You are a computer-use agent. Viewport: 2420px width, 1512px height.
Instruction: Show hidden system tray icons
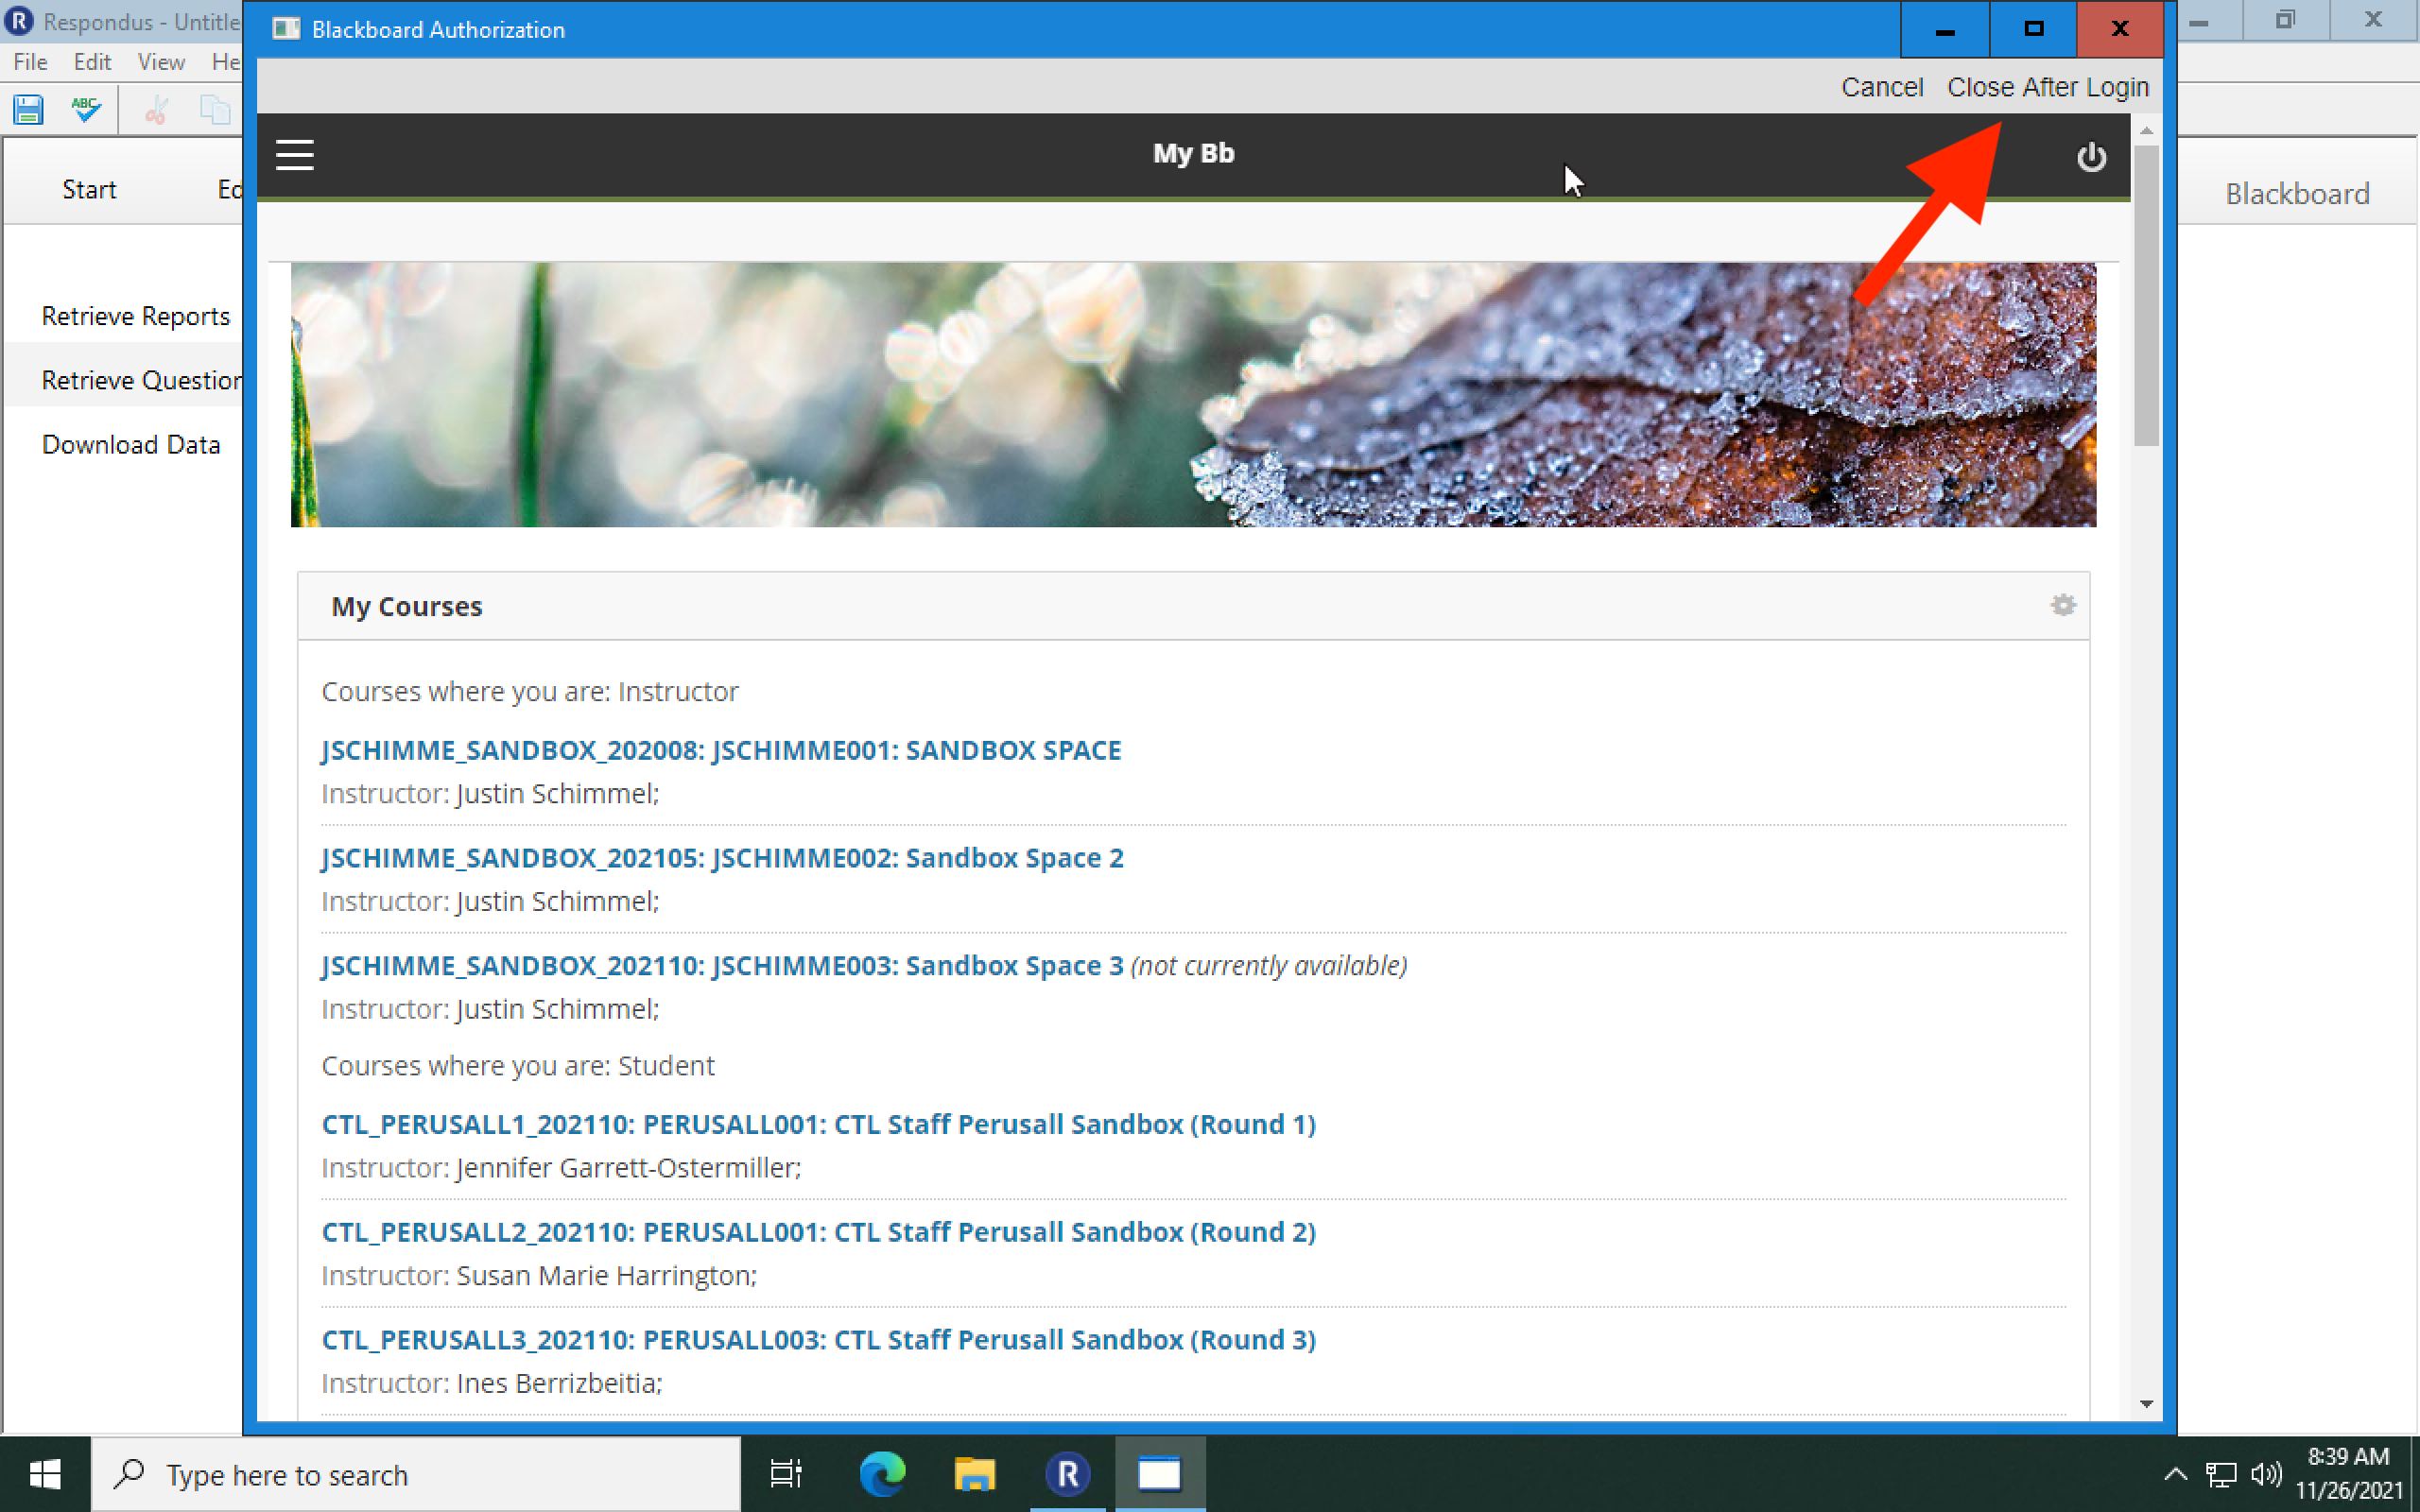(2175, 1474)
